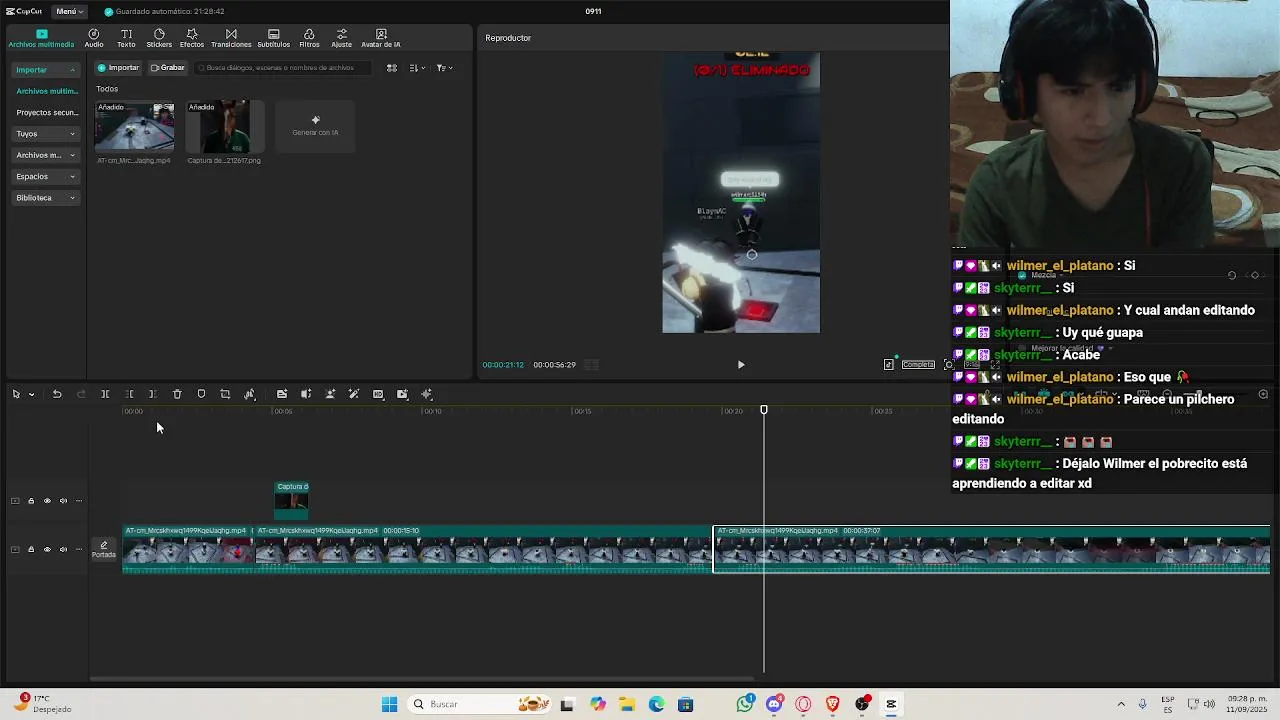The image size is (1280, 720).
Task: Split the clip at playhead
Action: point(105,394)
